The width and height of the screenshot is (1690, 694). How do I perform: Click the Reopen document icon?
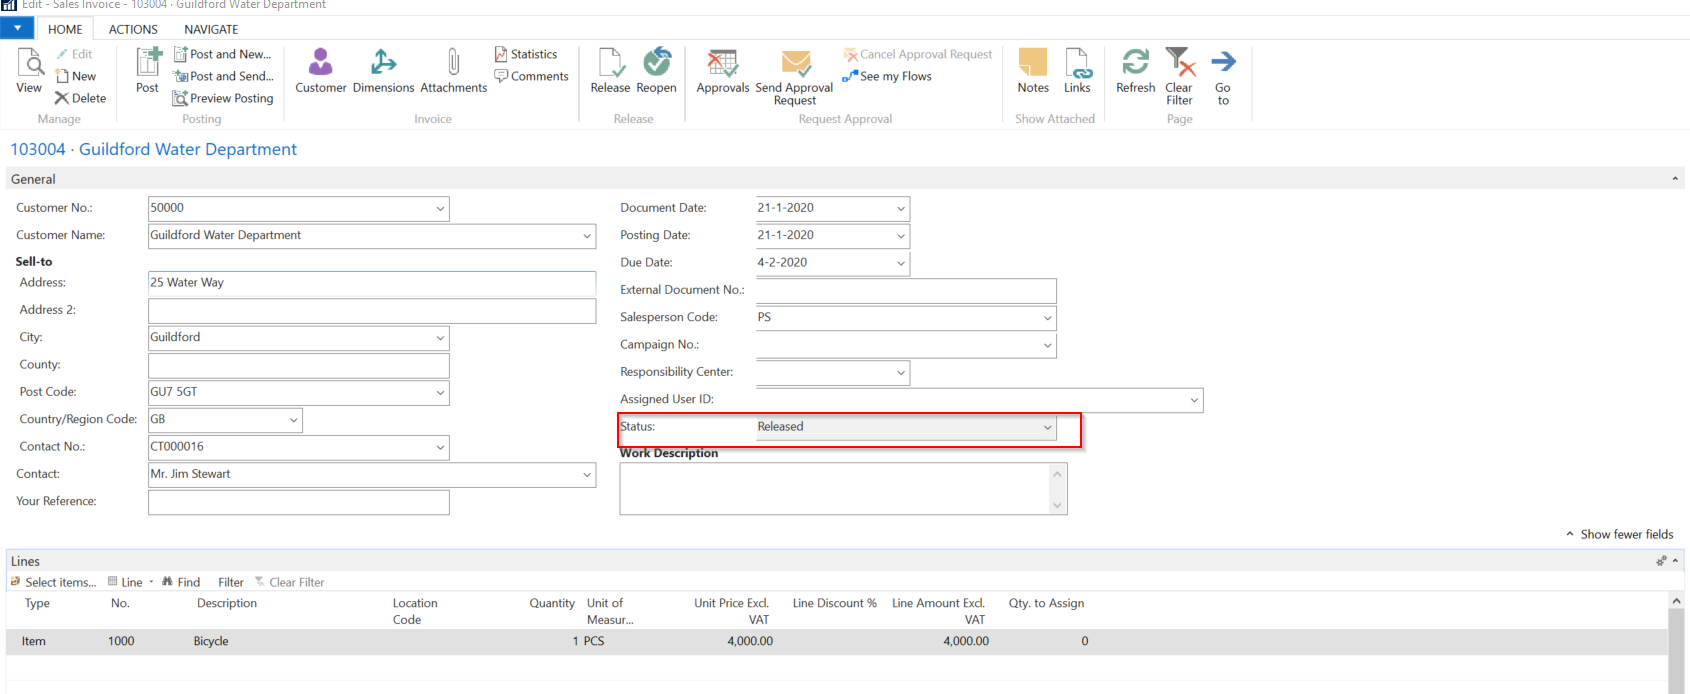tap(656, 64)
